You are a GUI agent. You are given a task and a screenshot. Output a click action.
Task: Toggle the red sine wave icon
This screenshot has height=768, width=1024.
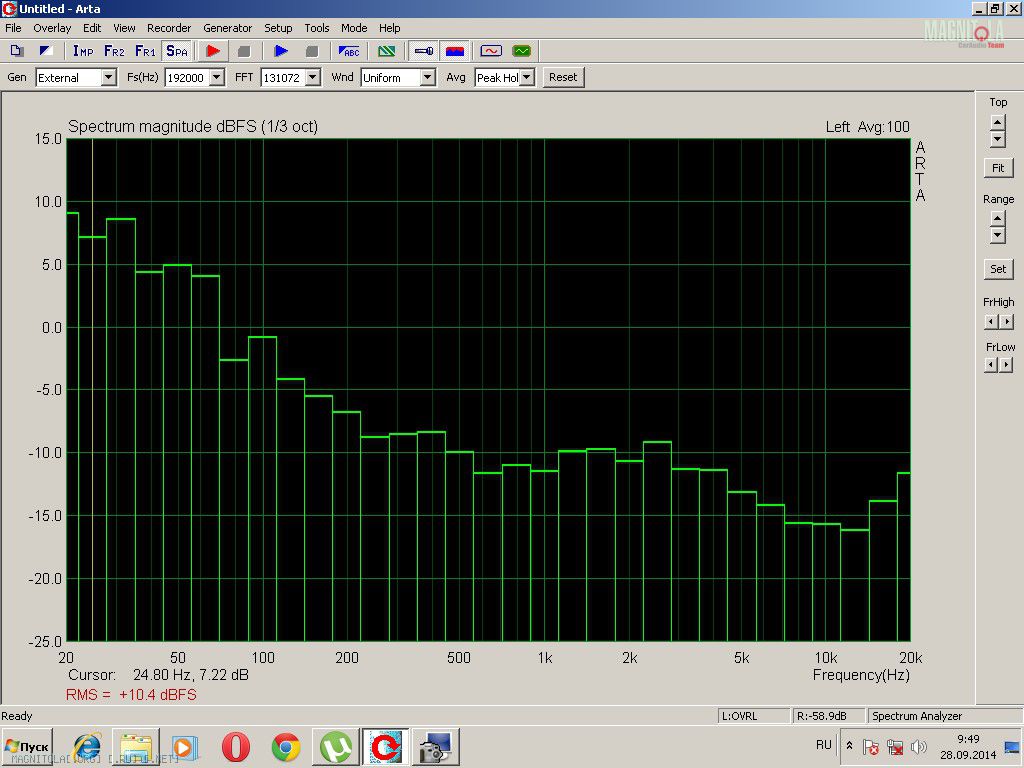click(491, 51)
